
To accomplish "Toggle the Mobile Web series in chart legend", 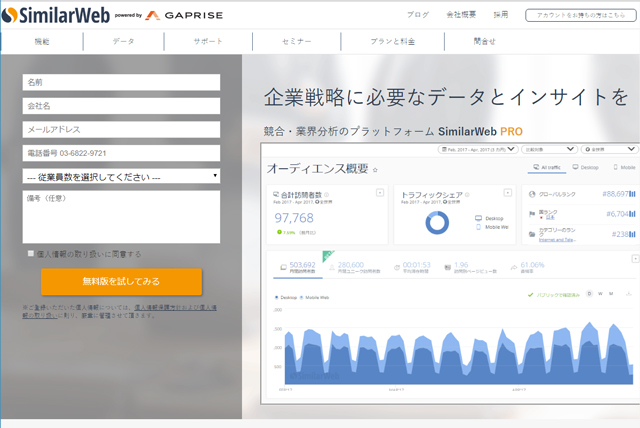I will point(315,297).
